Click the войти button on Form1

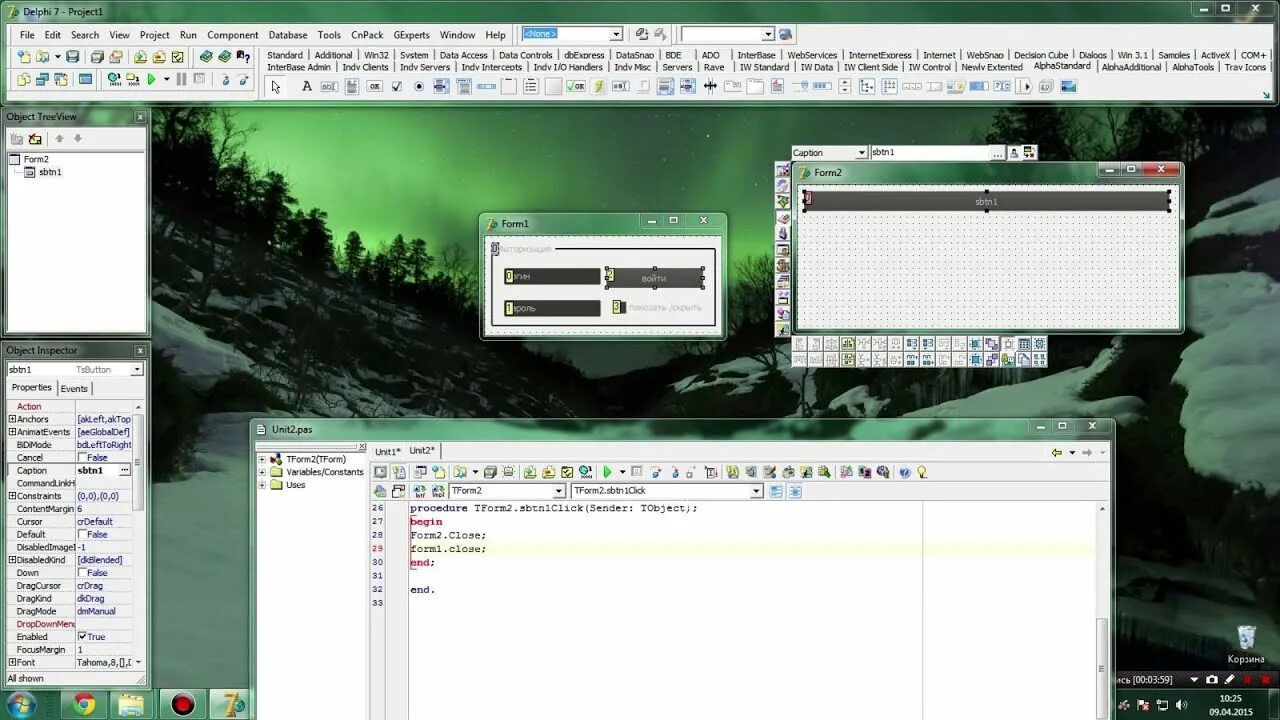[654, 277]
